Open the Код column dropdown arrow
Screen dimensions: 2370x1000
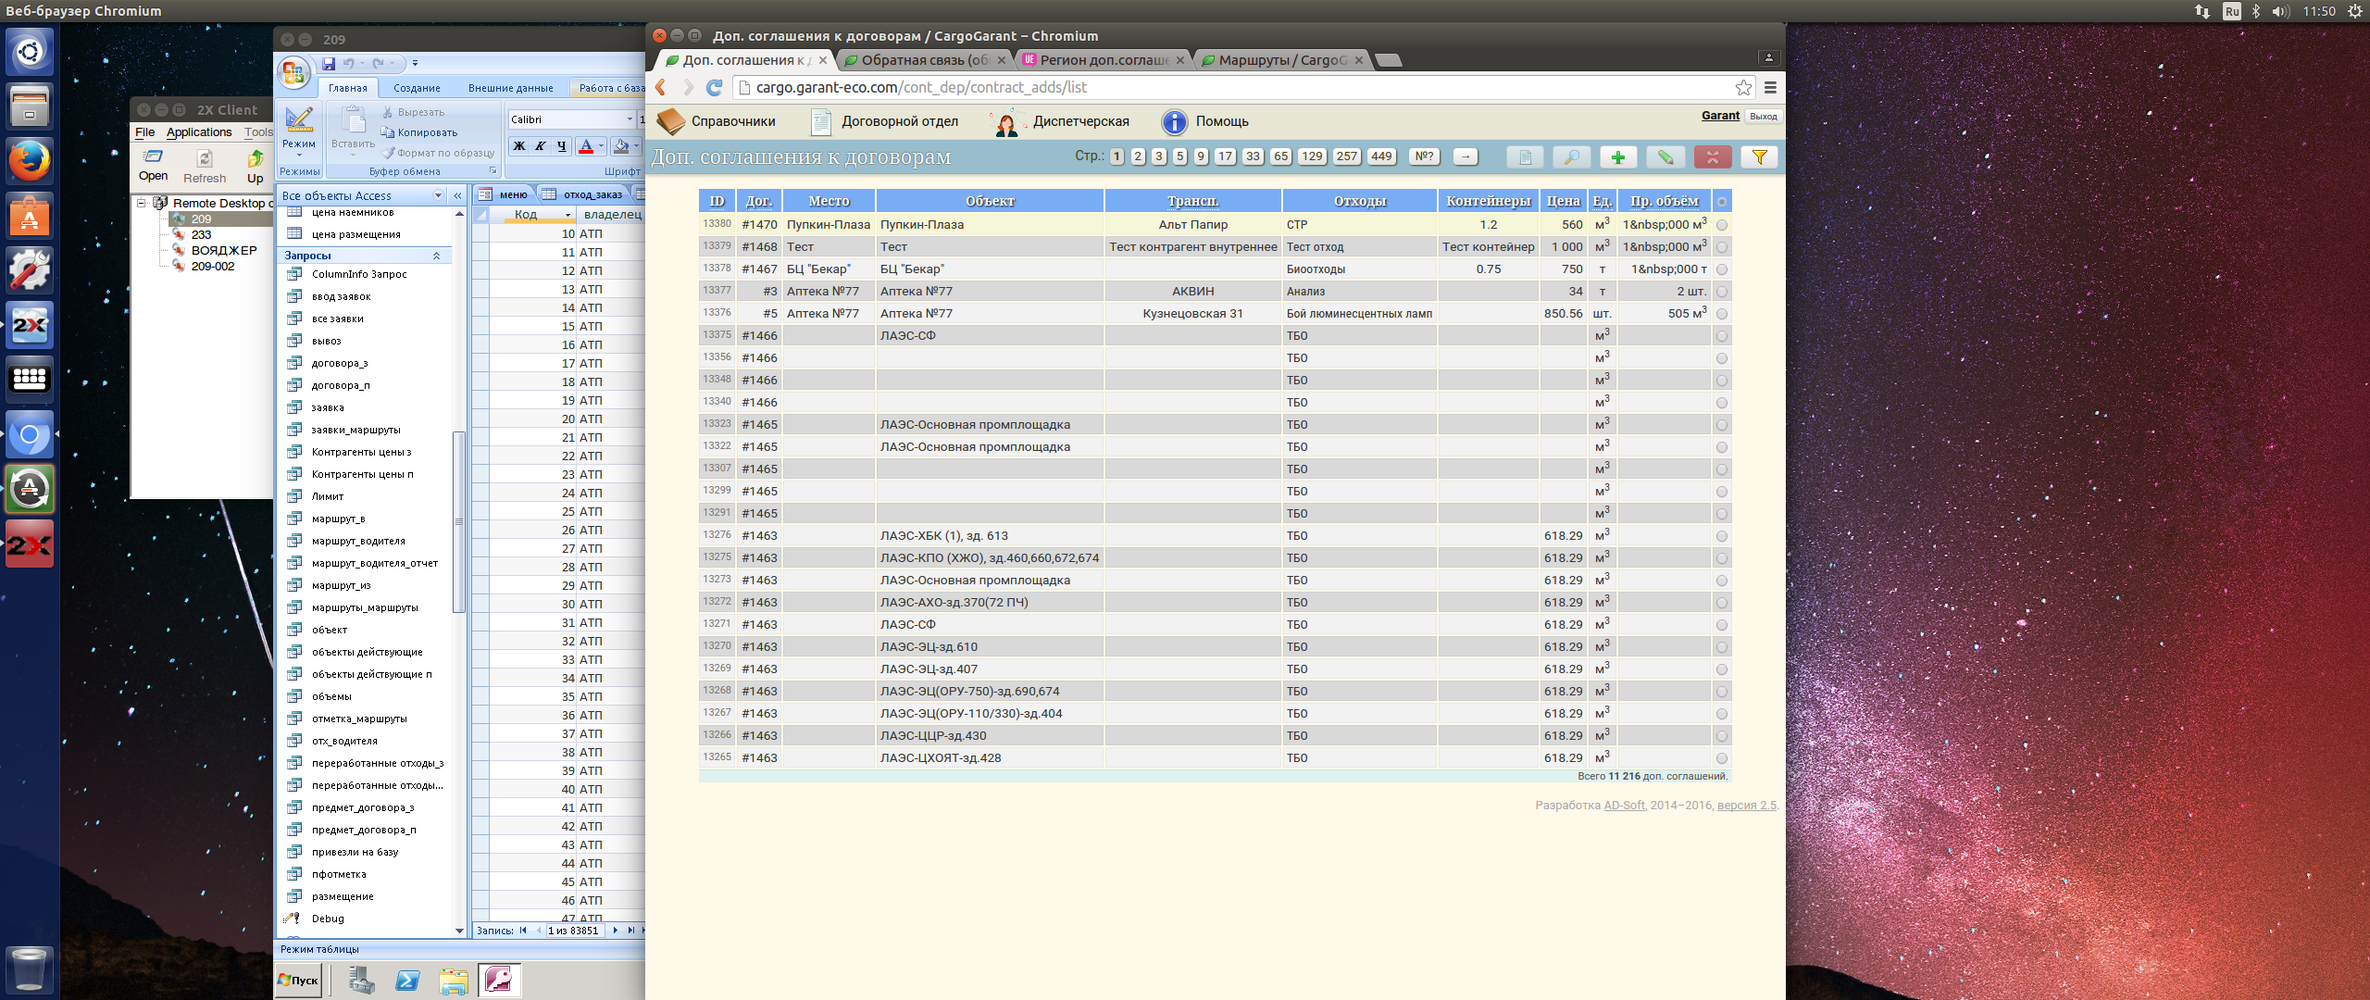click(x=567, y=215)
